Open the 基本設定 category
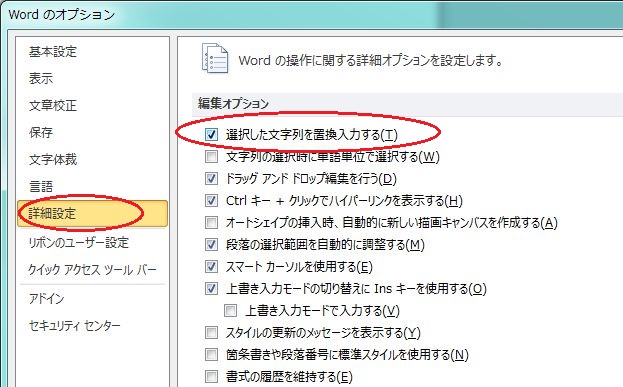623x387 pixels. coord(52,52)
